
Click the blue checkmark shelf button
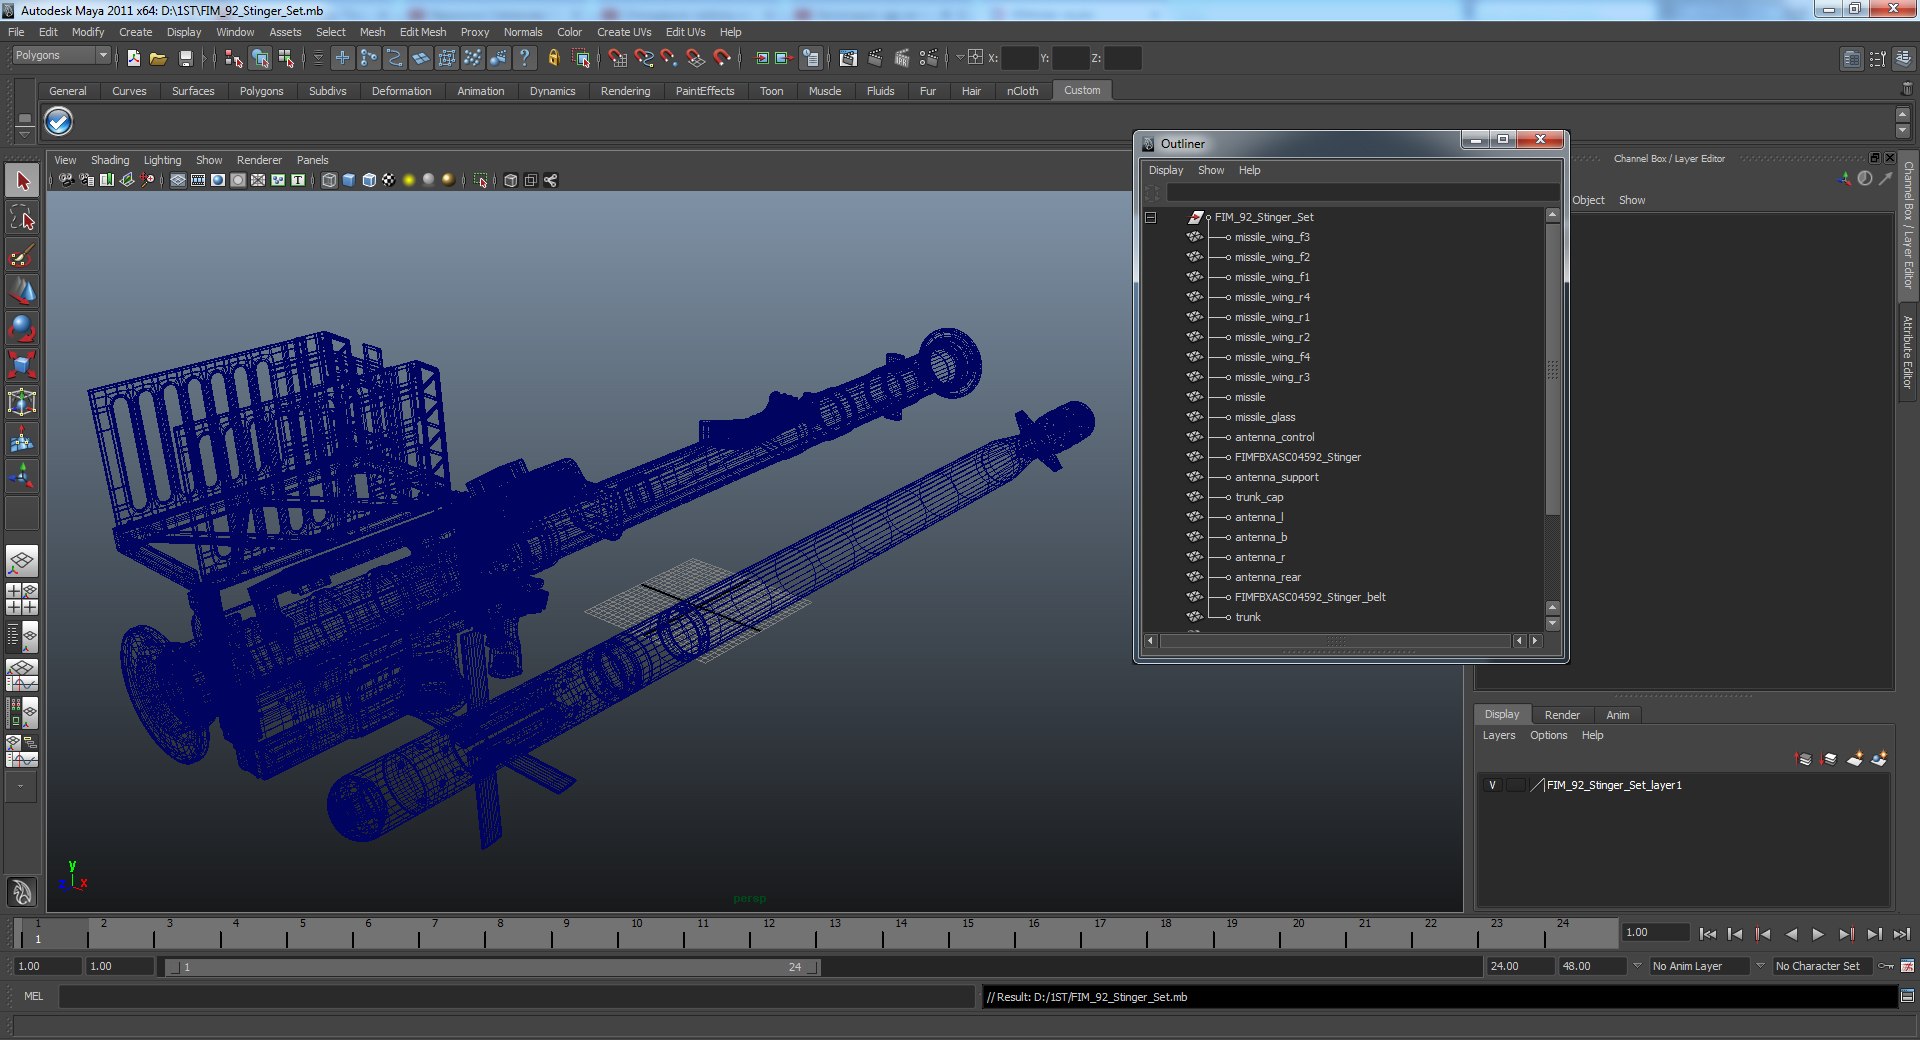click(58, 122)
